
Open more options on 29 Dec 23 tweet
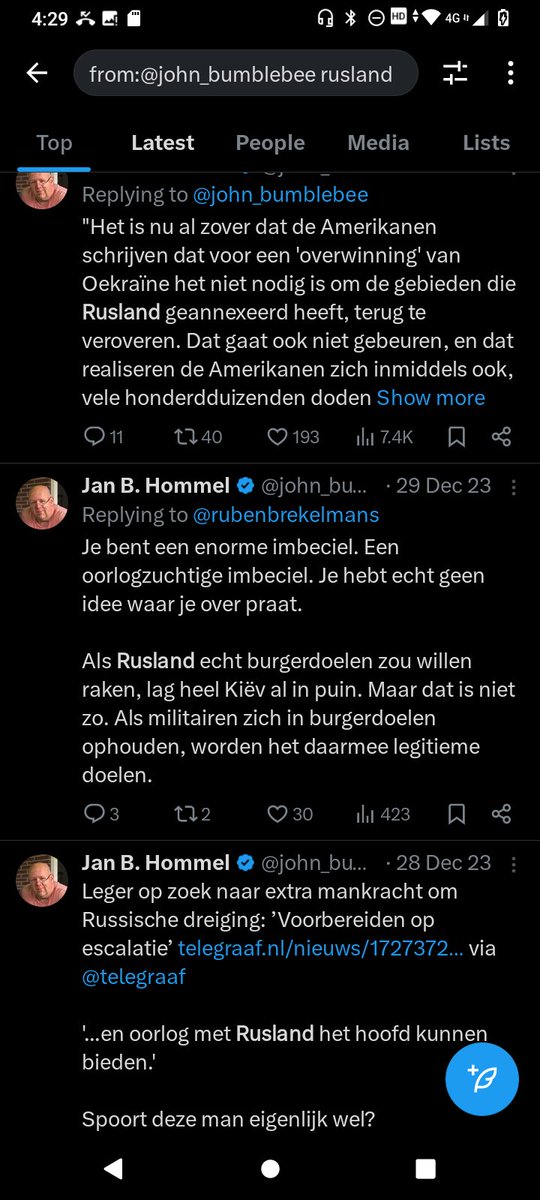click(x=514, y=487)
